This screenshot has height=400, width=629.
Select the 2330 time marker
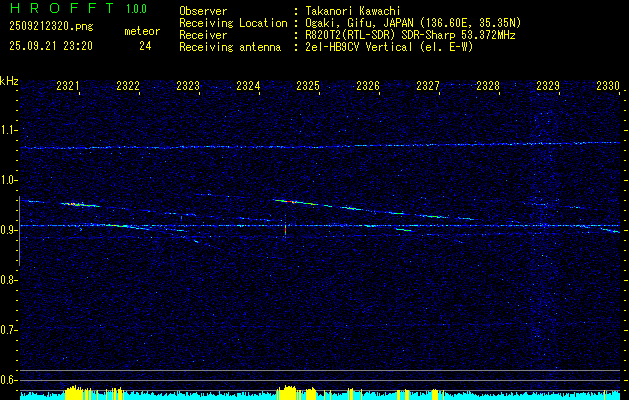pyautogui.click(x=608, y=87)
